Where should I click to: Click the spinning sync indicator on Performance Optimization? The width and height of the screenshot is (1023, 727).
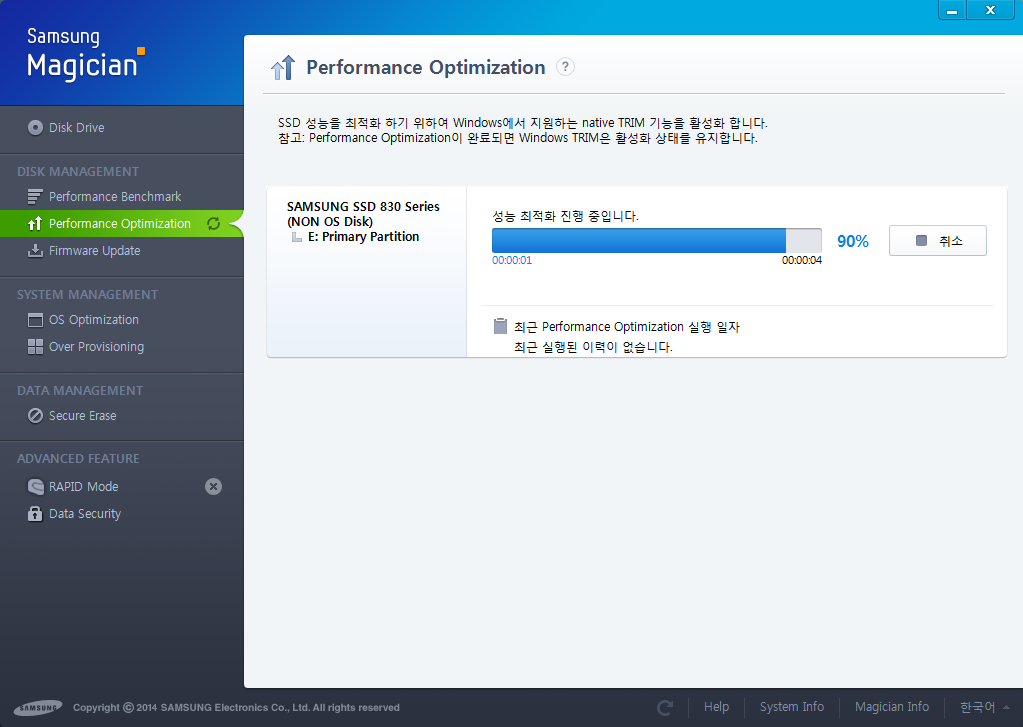[213, 224]
